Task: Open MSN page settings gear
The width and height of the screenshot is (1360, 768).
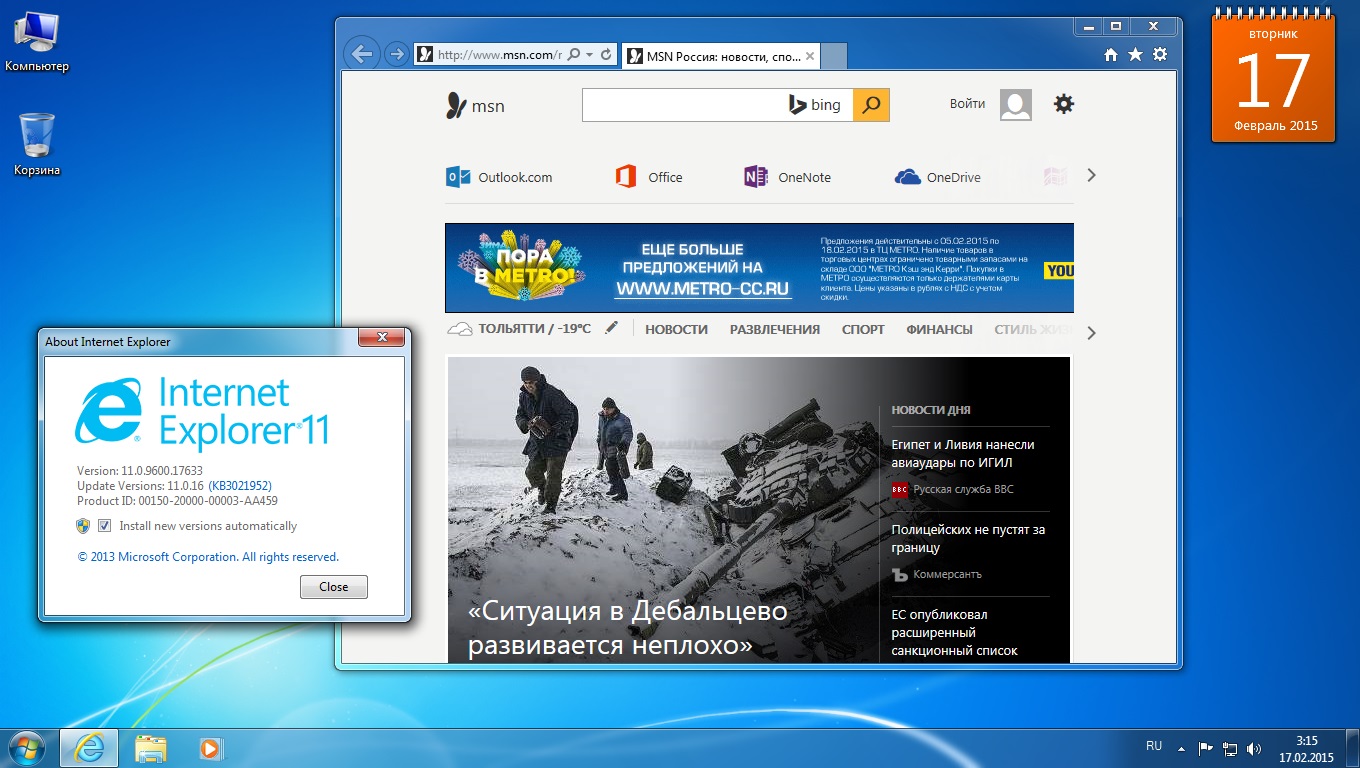Action: coord(1064,104)
